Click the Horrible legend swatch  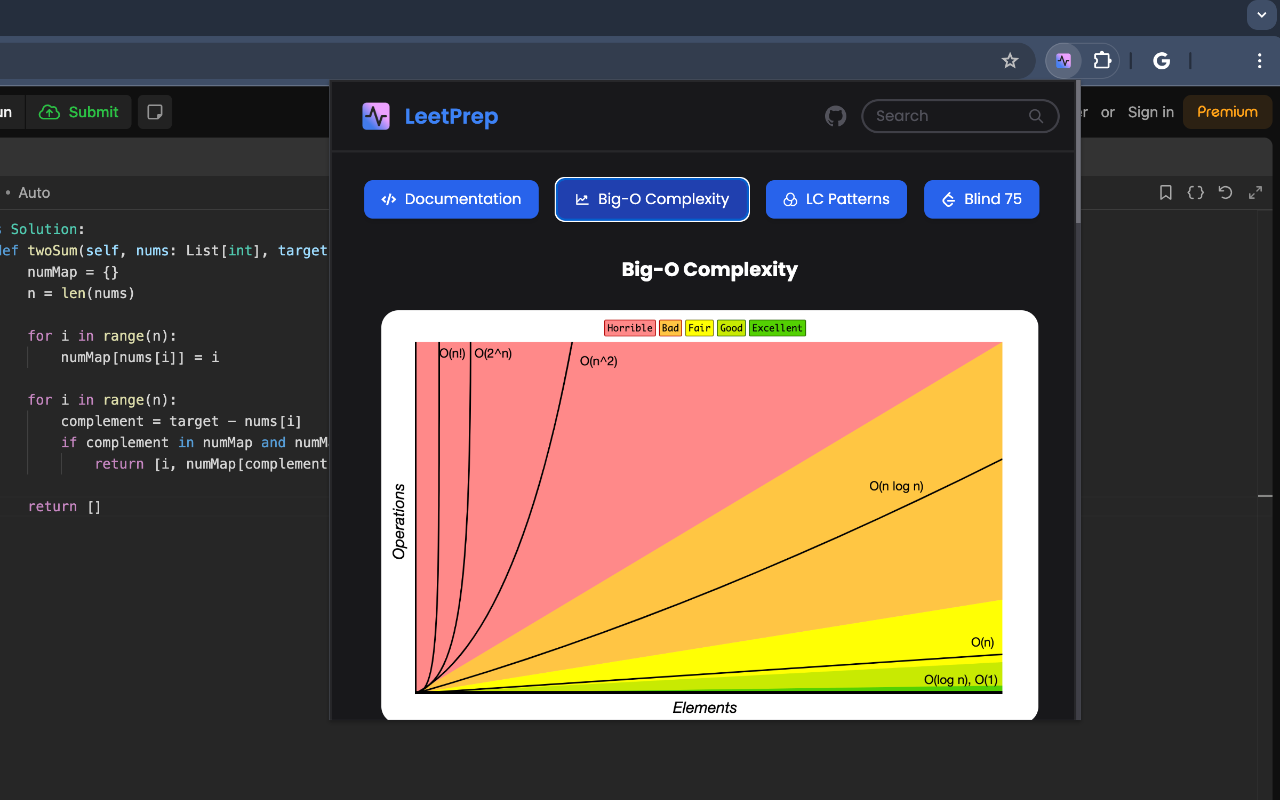point(630,328)
